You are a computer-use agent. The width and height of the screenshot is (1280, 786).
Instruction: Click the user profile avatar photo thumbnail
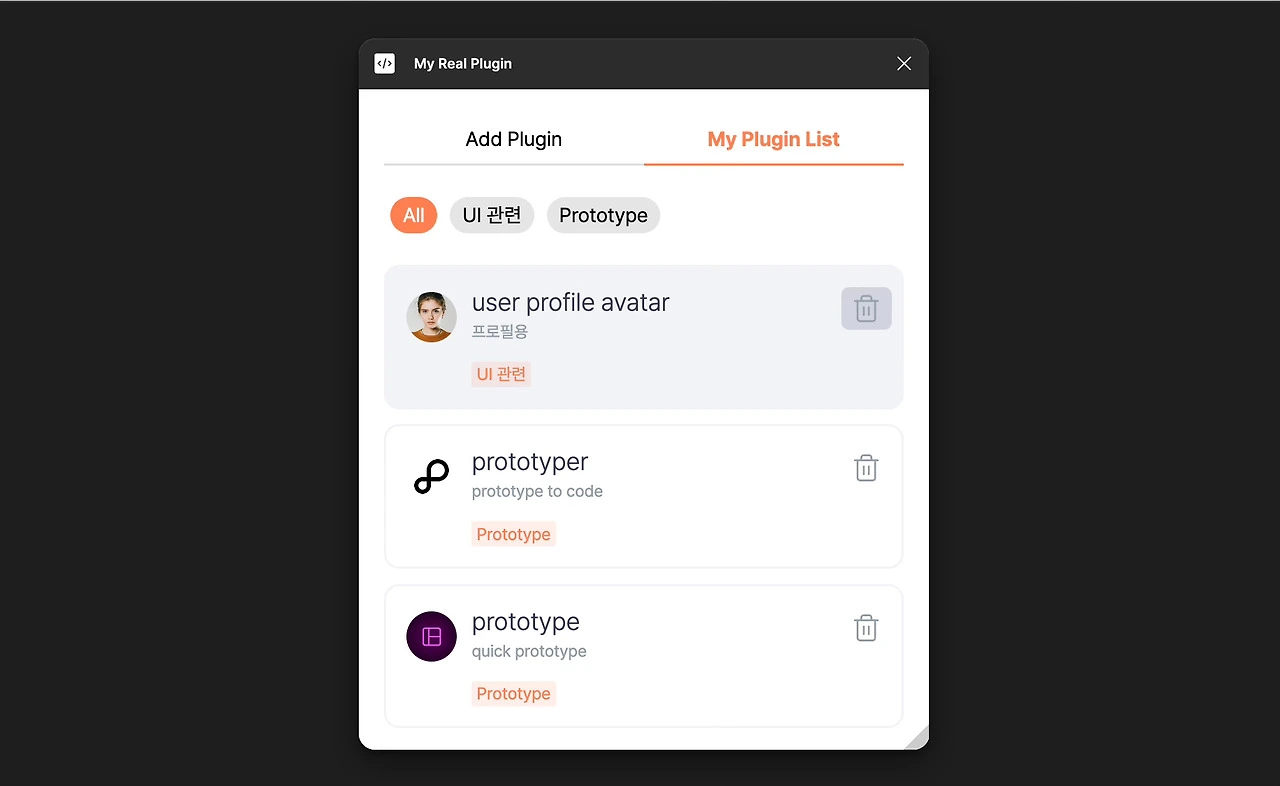(432, 317)
